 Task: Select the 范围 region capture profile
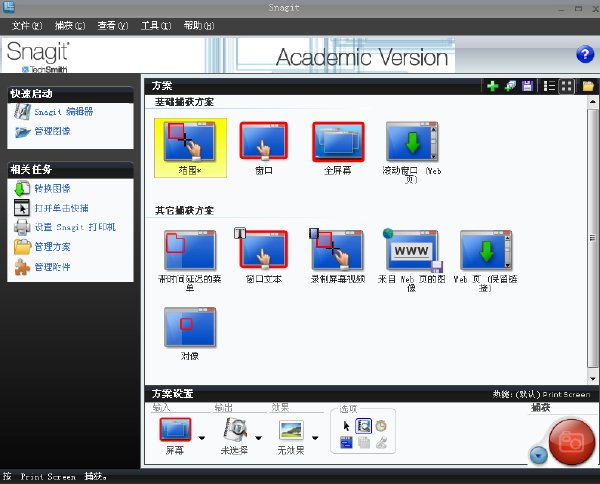click(x=190, y=148)
